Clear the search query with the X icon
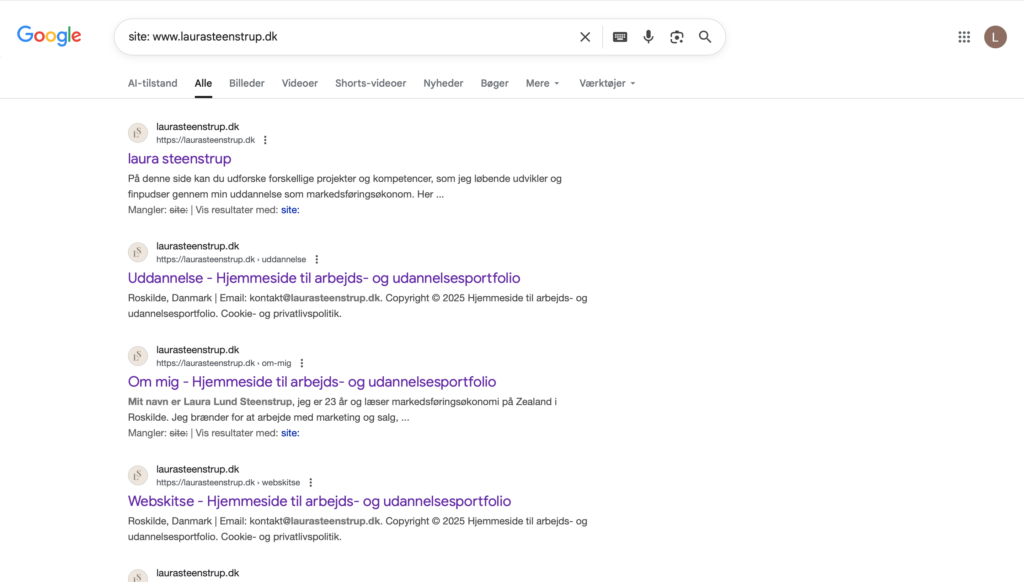The width and height of the screenshot is (1024, 582). tap(585, 37)
